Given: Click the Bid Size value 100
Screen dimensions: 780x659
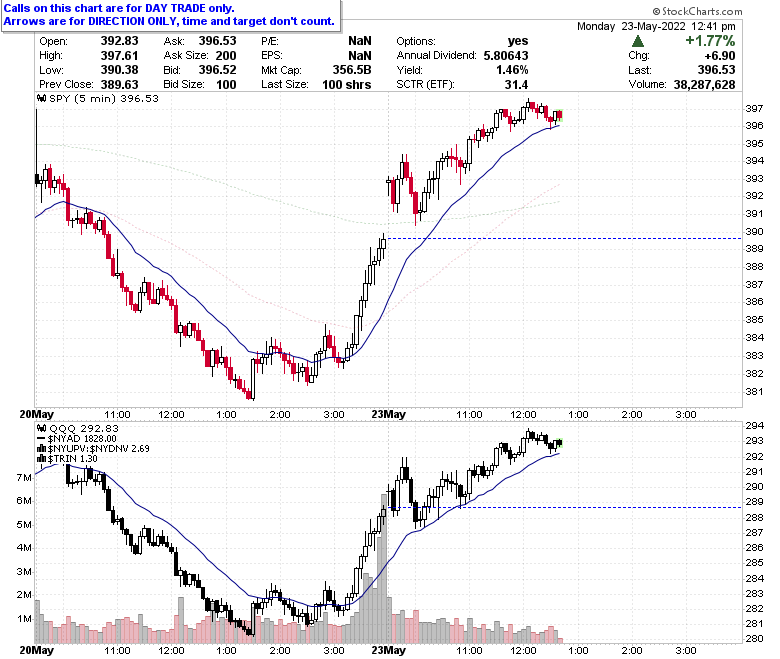Looking at the screenshot, I should pos(226,85).
